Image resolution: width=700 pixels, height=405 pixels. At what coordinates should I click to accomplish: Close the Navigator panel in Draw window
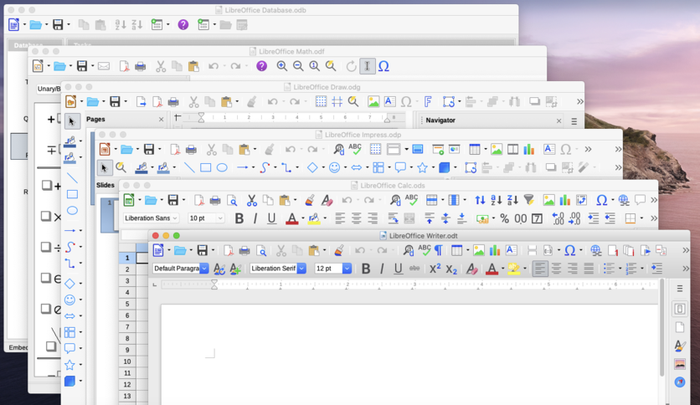(558, 121)
